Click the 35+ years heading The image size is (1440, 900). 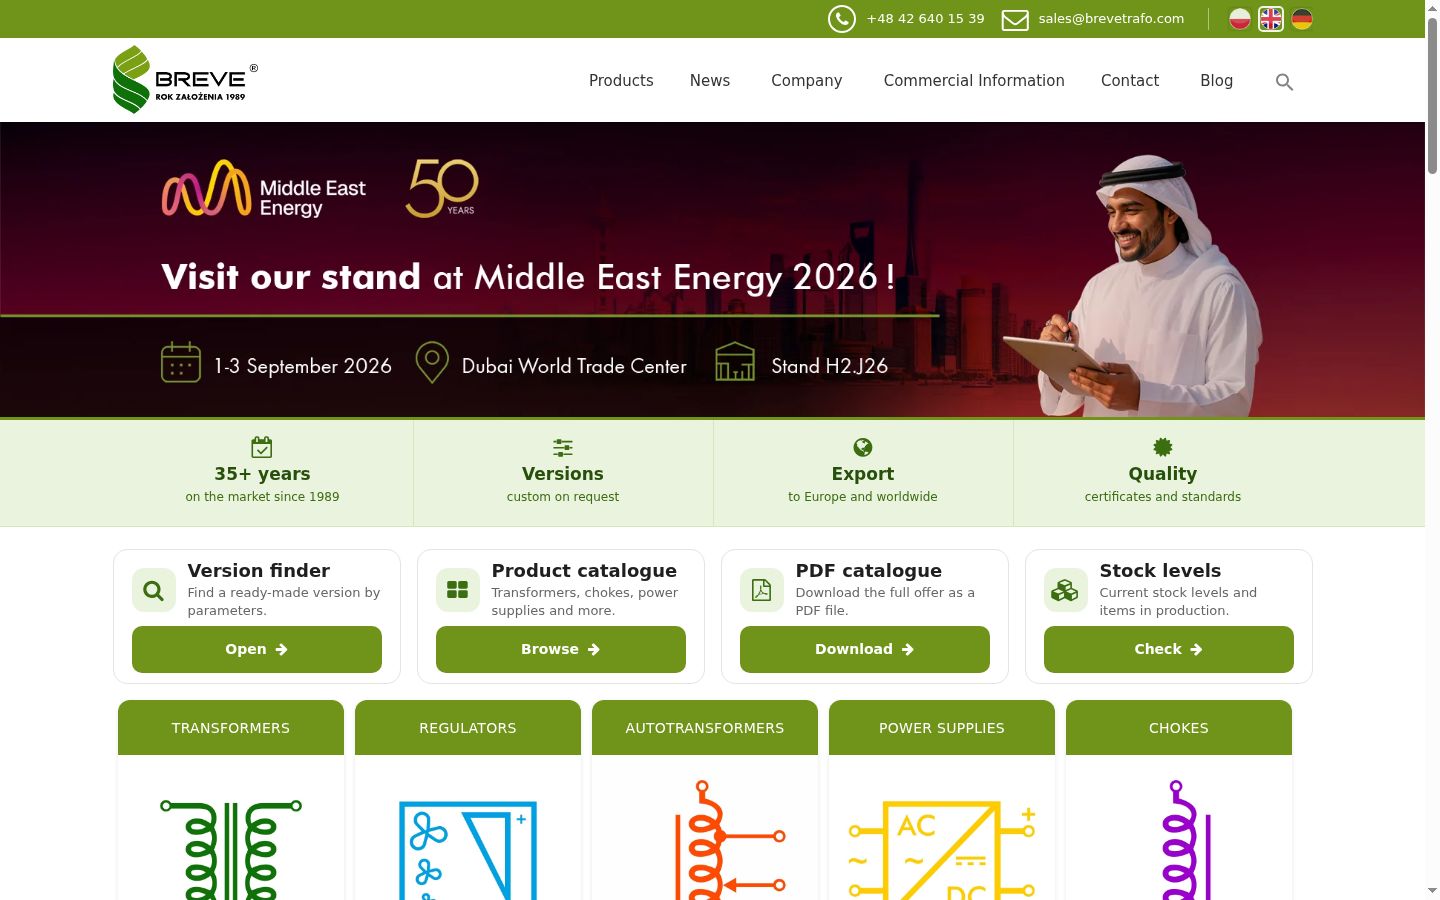(x=262, y=474)
